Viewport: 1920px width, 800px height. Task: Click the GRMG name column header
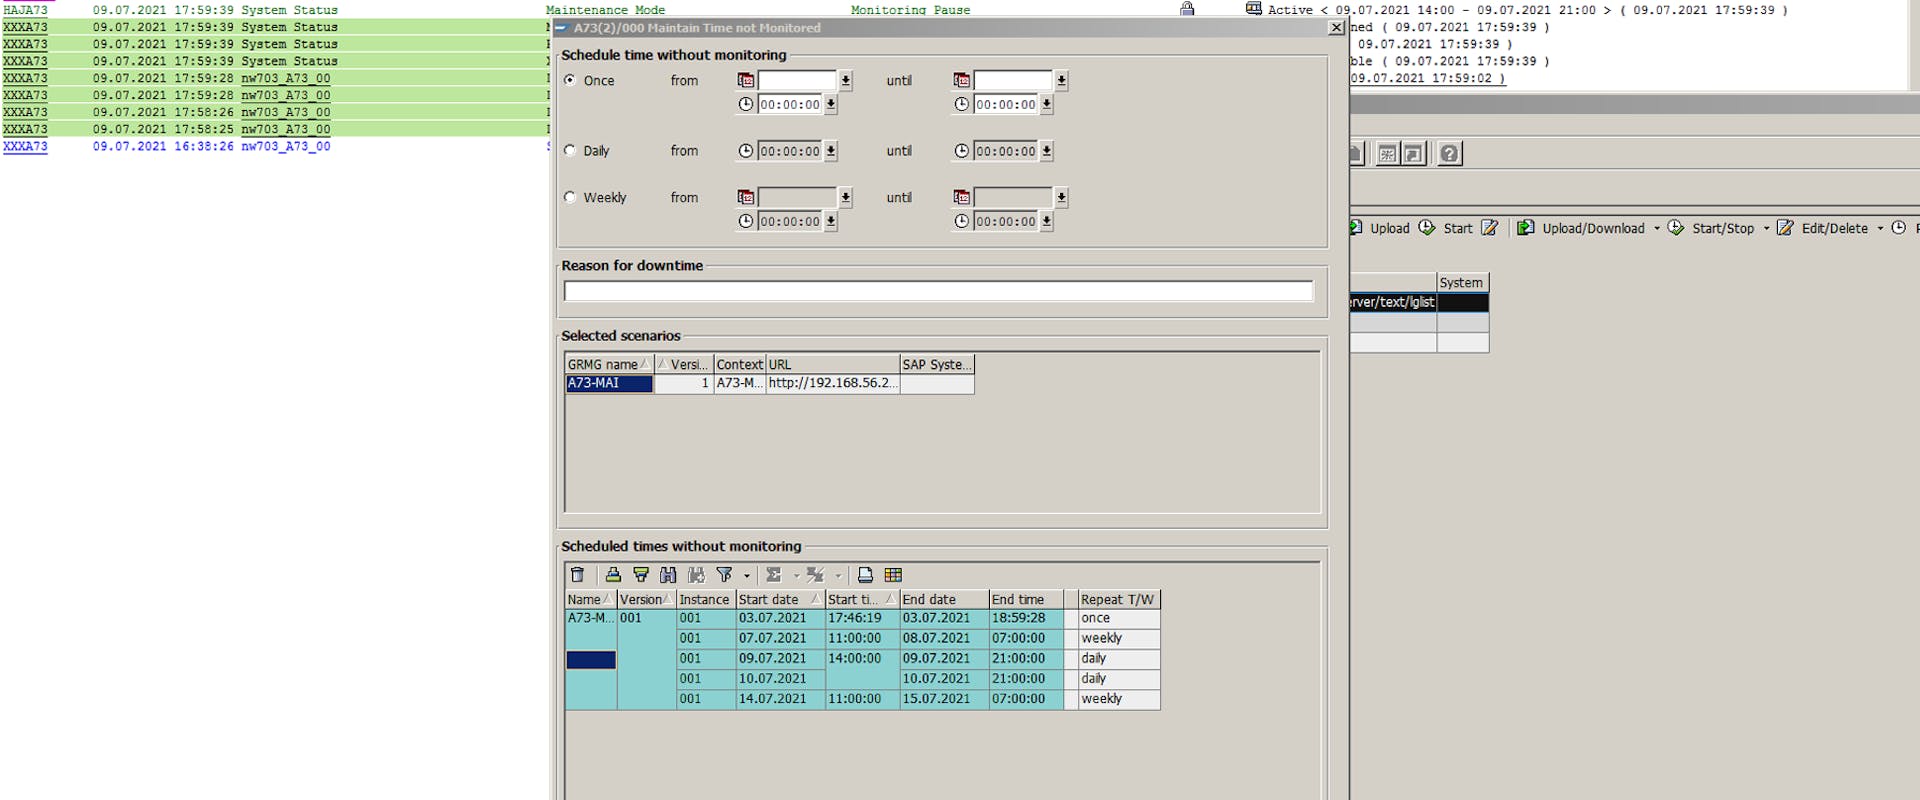[x=602, y=365]
